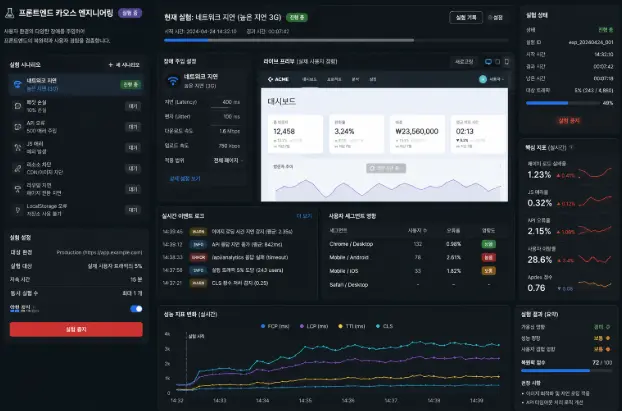
Task: Select the LocalStorage 오류 scenario icon
Action: click(17, 210)
